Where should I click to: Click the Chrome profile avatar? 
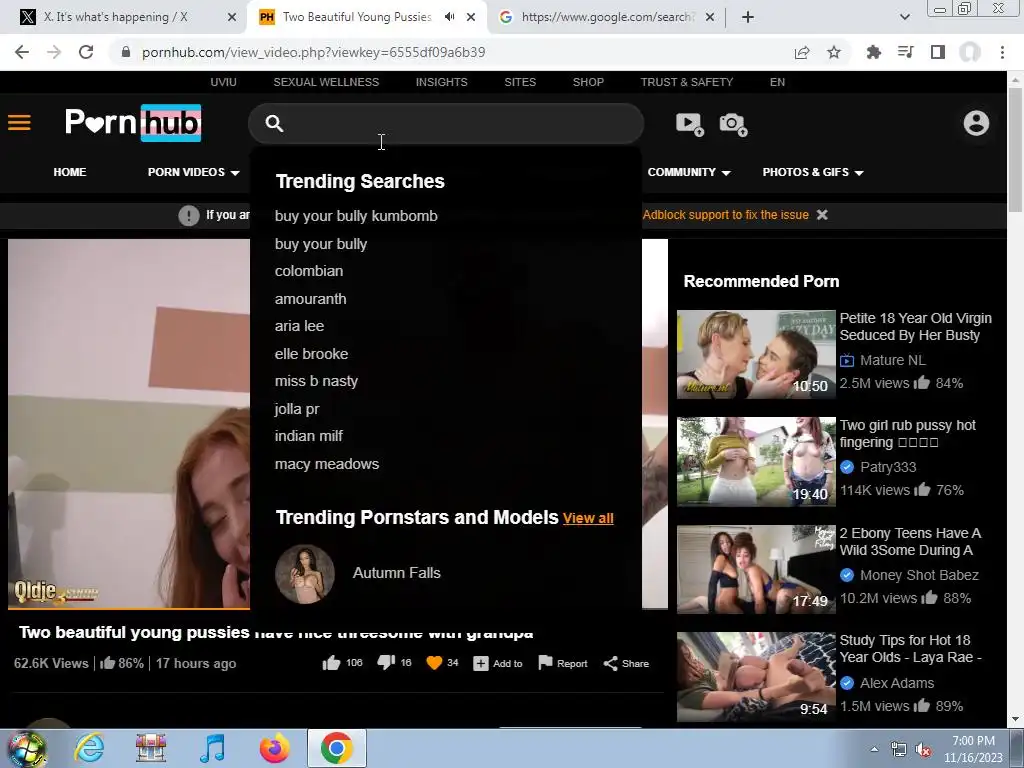click(x=970, y=52)
